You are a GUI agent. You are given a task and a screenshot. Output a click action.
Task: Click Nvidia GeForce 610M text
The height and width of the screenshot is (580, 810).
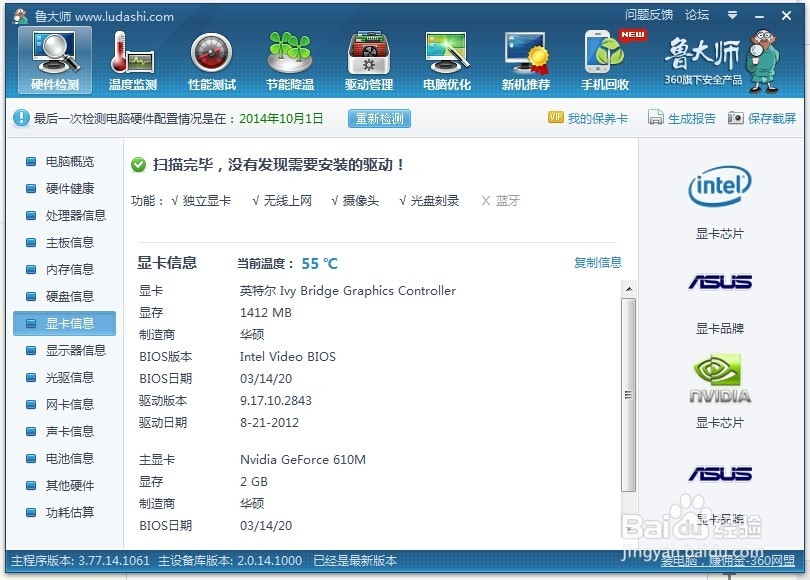coord(303,459)
